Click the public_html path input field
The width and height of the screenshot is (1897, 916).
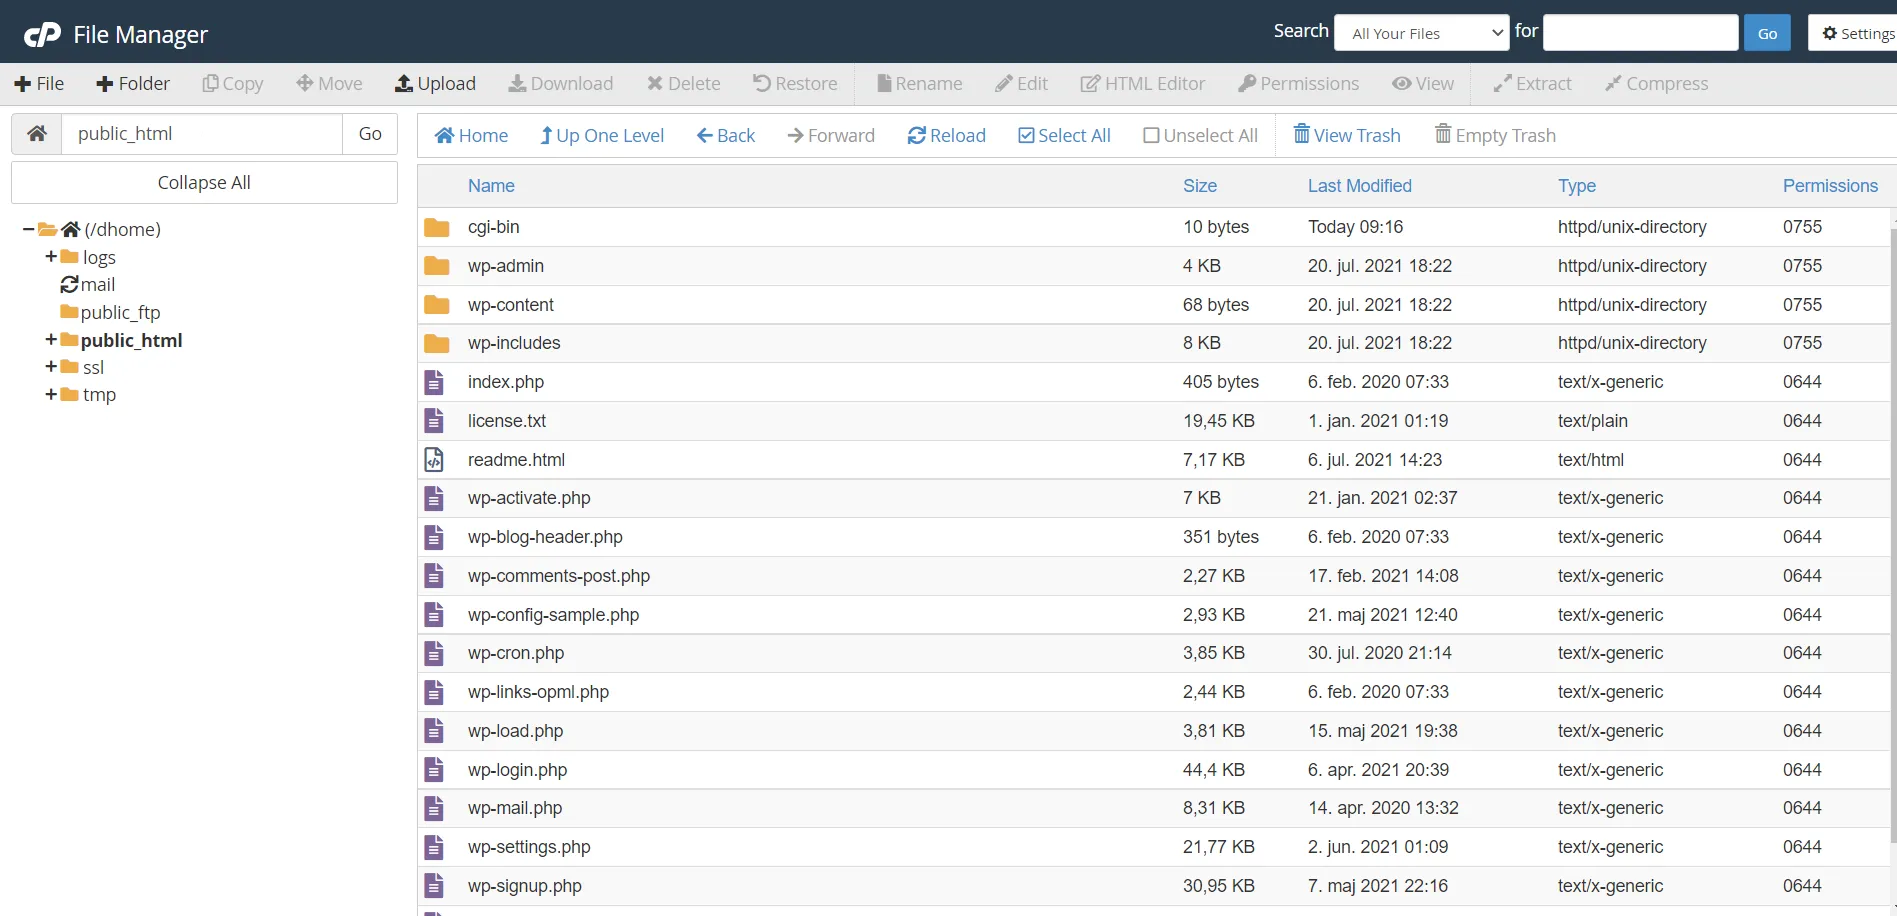tap(202, 134)
